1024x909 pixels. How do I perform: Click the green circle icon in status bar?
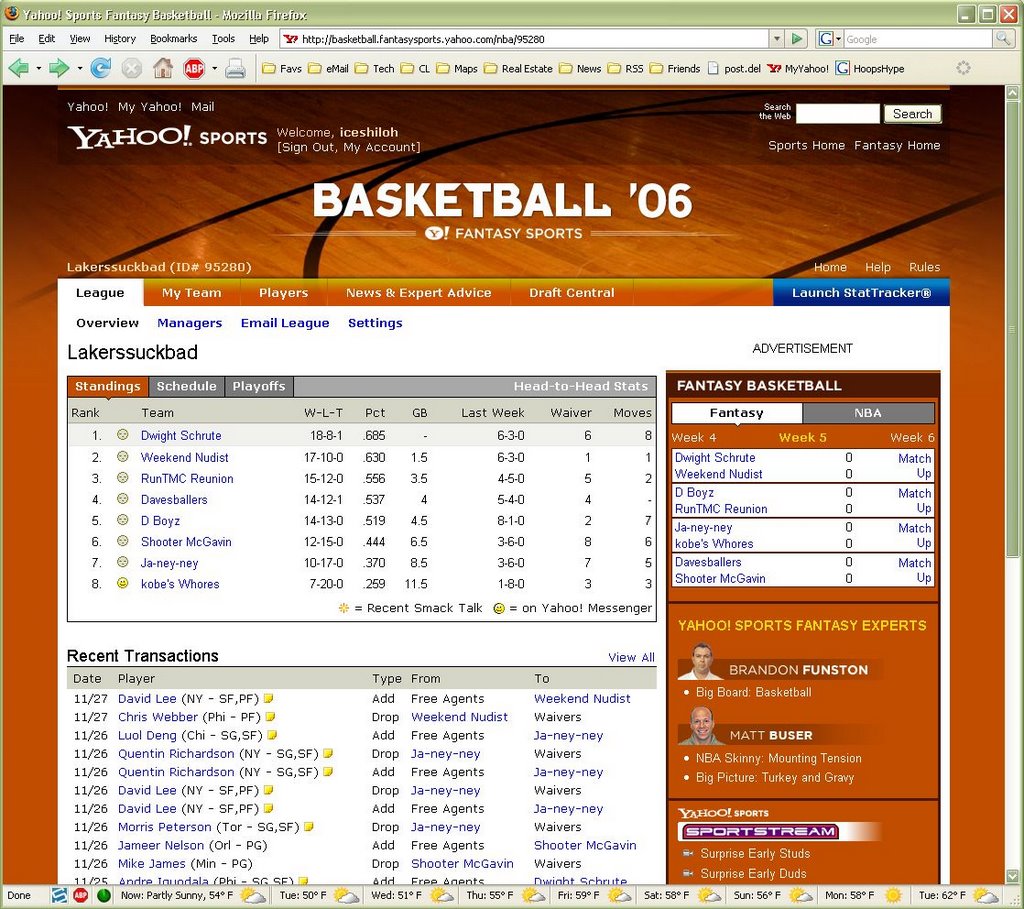(103, 895)
